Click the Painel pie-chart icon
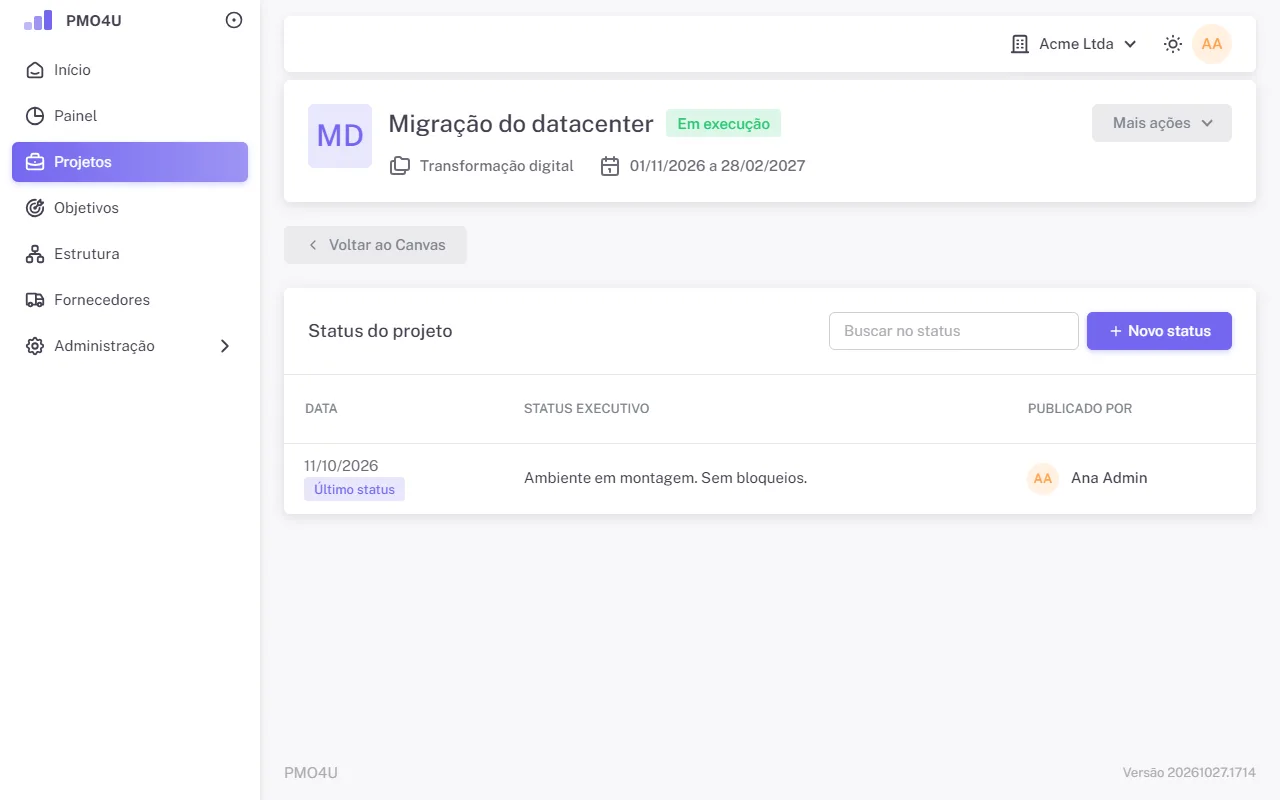 pos(35,116)
